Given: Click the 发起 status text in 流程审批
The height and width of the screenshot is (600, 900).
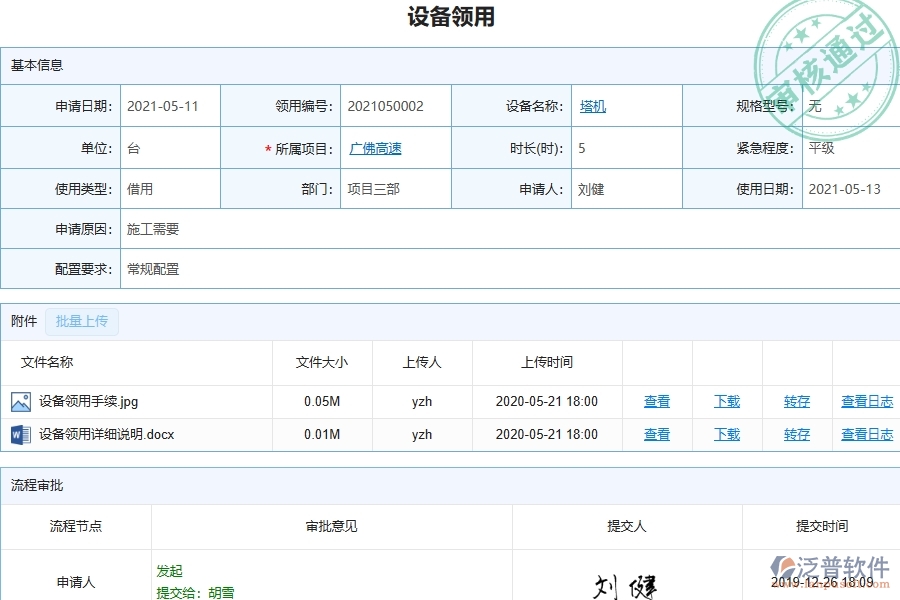Looking at the screenshot, I should point(170,571).
